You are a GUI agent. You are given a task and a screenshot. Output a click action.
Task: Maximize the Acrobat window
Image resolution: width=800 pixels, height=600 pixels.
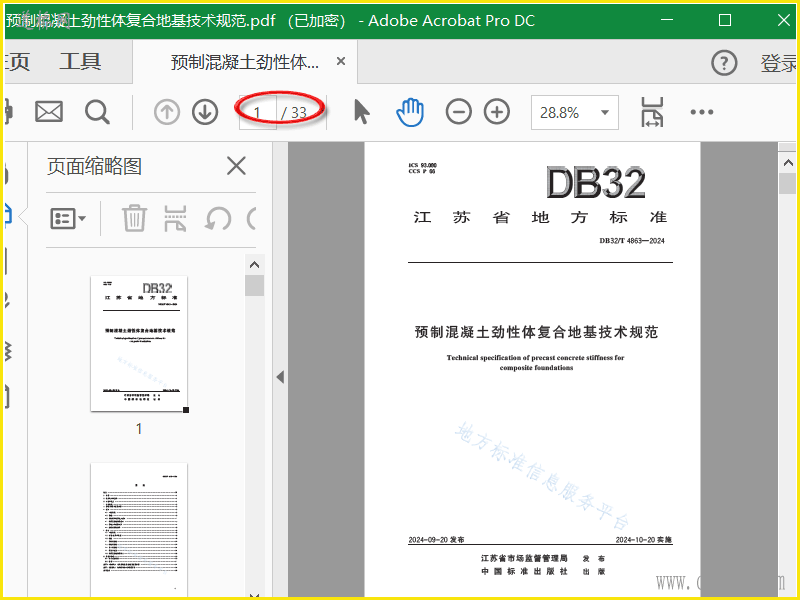click(724, 20)
